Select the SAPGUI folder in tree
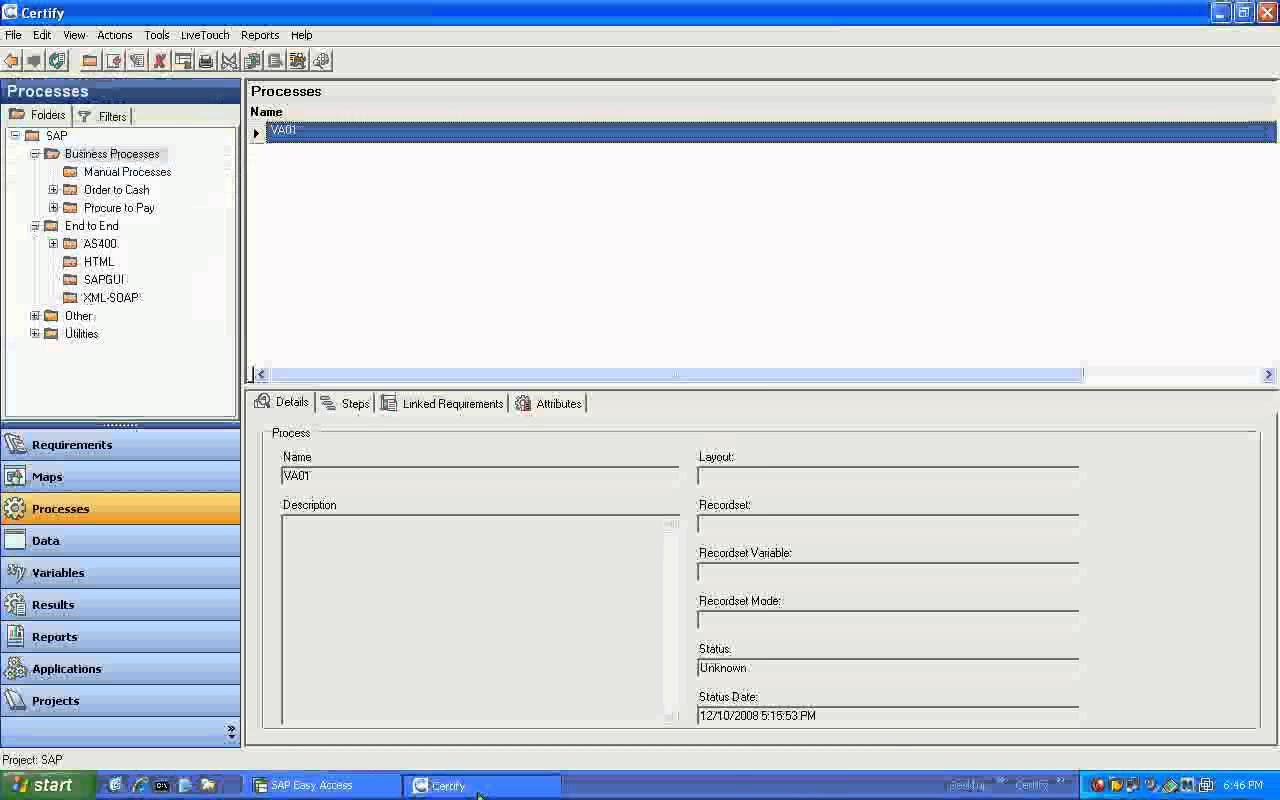Viewport: 1280px width, 800px height. [x=104, y=280]
